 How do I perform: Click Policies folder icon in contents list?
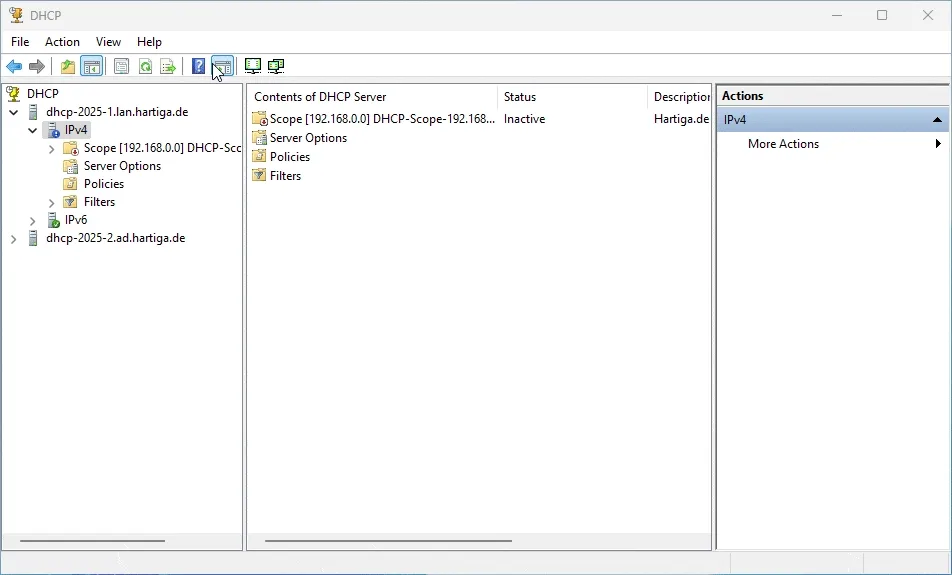pos(260,157)
